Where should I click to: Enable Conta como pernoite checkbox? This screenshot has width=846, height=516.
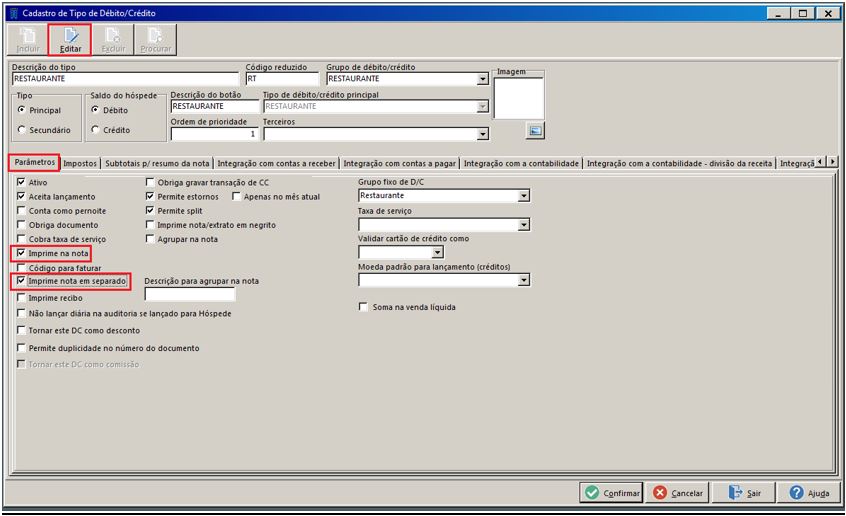(x=21, y=210)
